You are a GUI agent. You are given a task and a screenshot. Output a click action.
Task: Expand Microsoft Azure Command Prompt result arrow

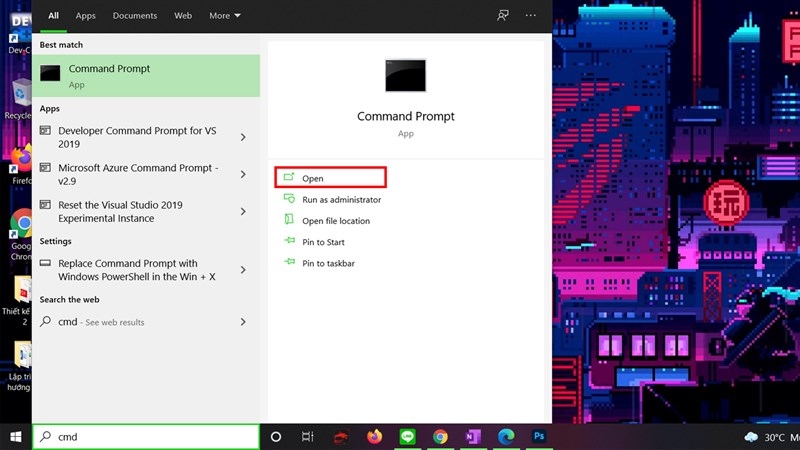point(243,175)
